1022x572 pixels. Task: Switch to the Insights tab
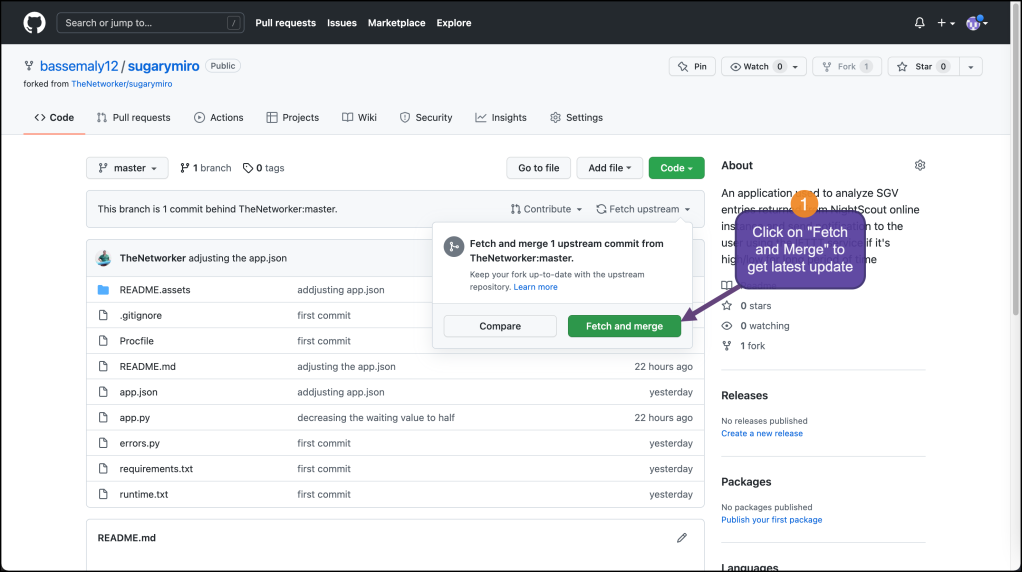[x=501, y=117]
